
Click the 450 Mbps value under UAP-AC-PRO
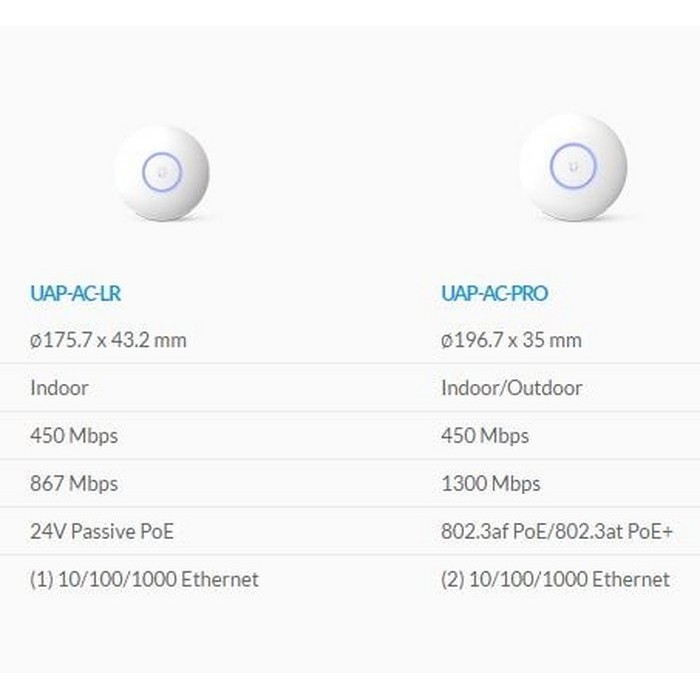click(x=485, y=436)
